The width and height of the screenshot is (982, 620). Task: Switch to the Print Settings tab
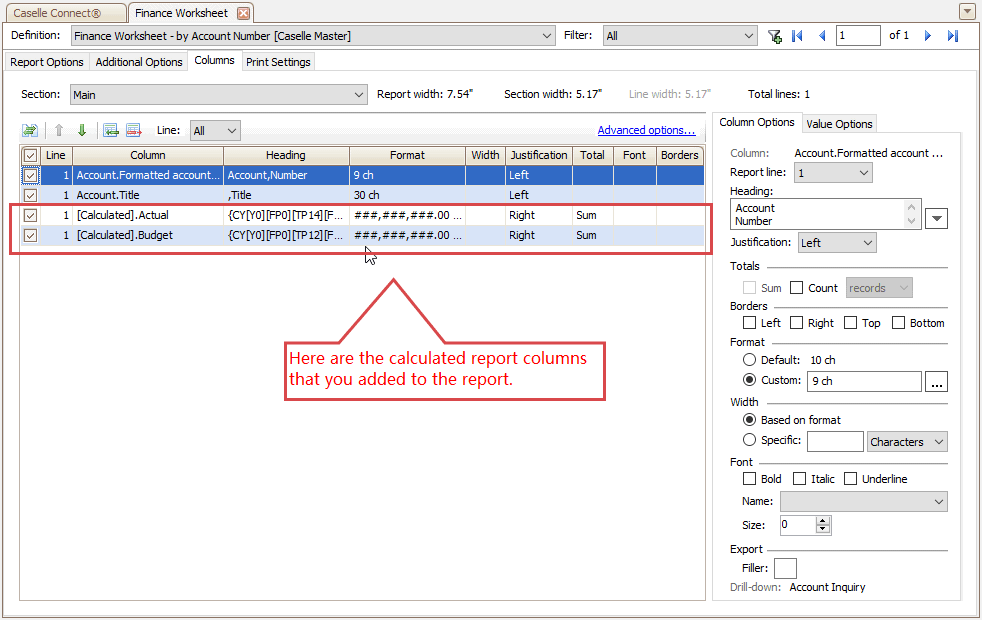click(x=279, y=62)
